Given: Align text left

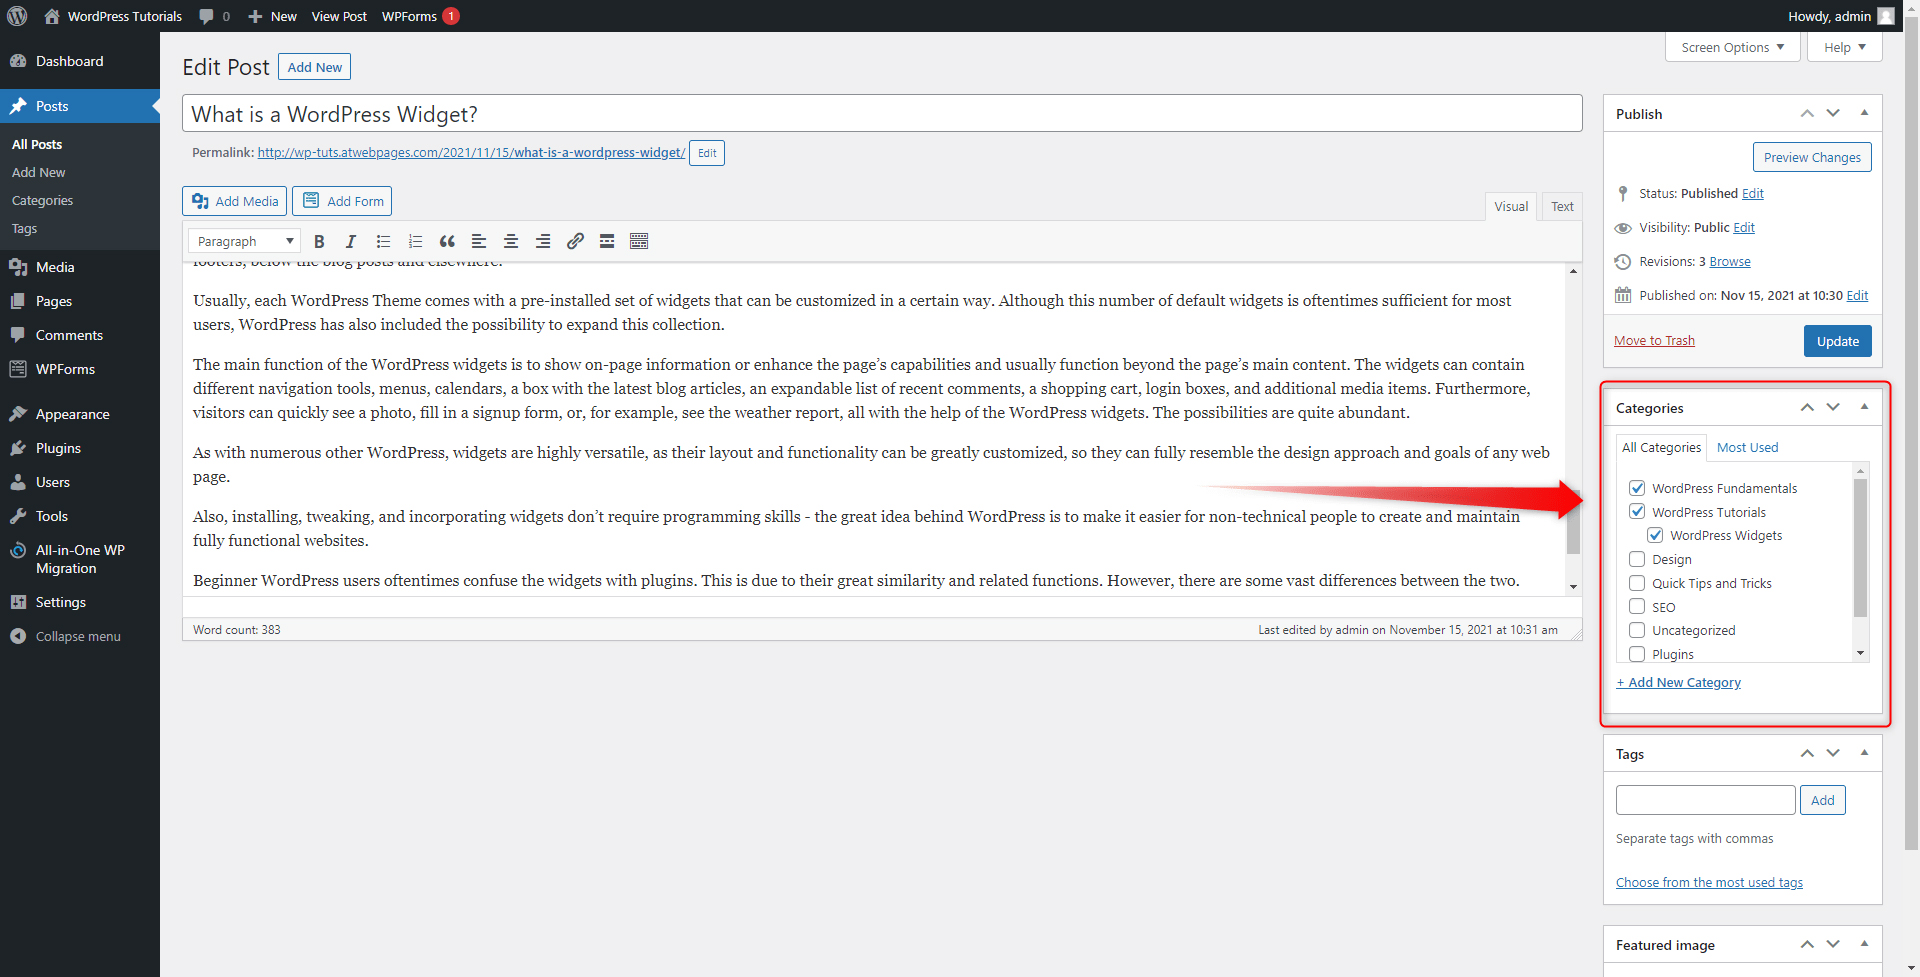Looking at the screenshot, I should pyautogui.click(x=479, y=241).
